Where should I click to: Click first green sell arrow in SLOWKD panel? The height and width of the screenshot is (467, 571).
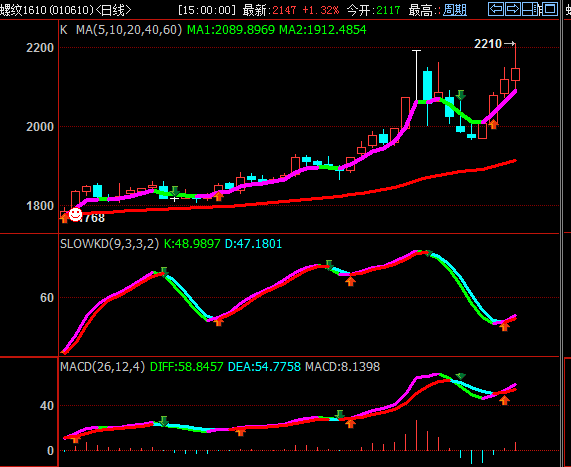(164, 271)
